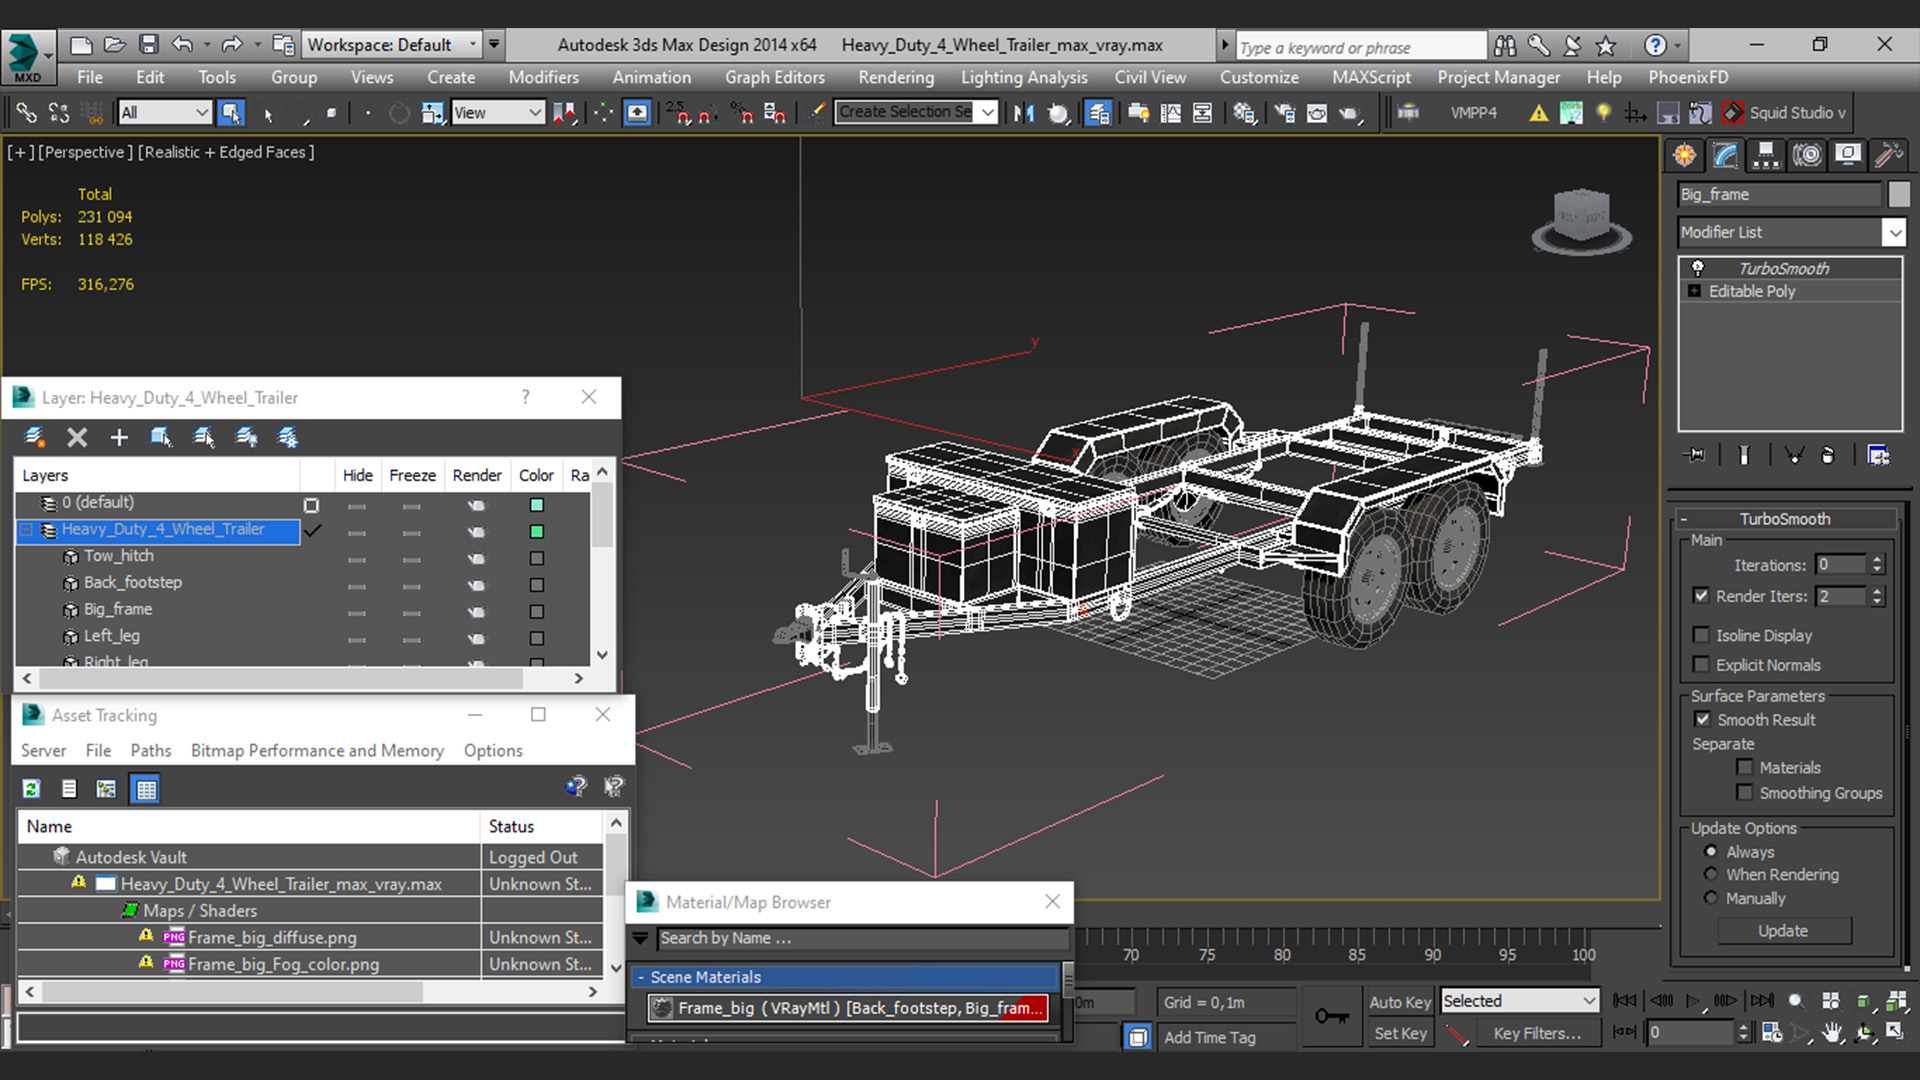Click the Set Keys key icon
The image size is (1920, 1080).
click(x=1331, y=1017)
